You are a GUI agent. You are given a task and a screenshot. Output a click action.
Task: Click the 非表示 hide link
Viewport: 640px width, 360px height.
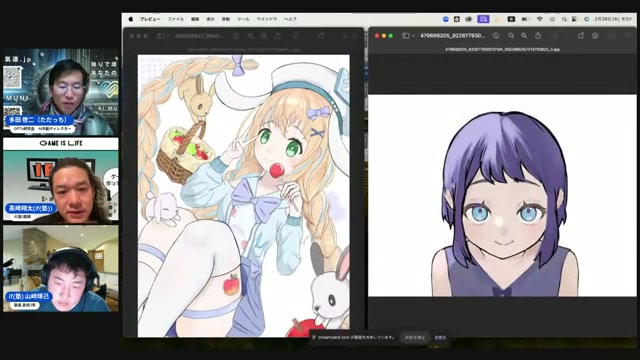440,338
